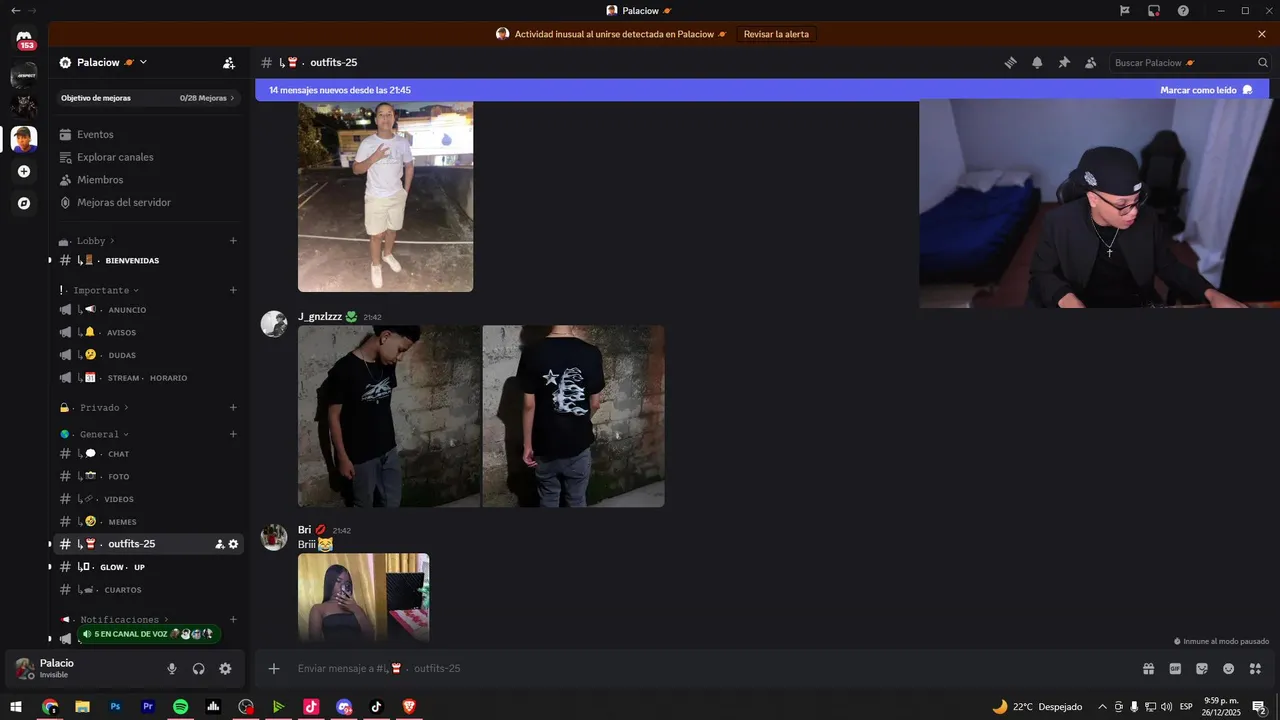
Task: Open GIF picker in message bar
Action: tap(1175, 669)
